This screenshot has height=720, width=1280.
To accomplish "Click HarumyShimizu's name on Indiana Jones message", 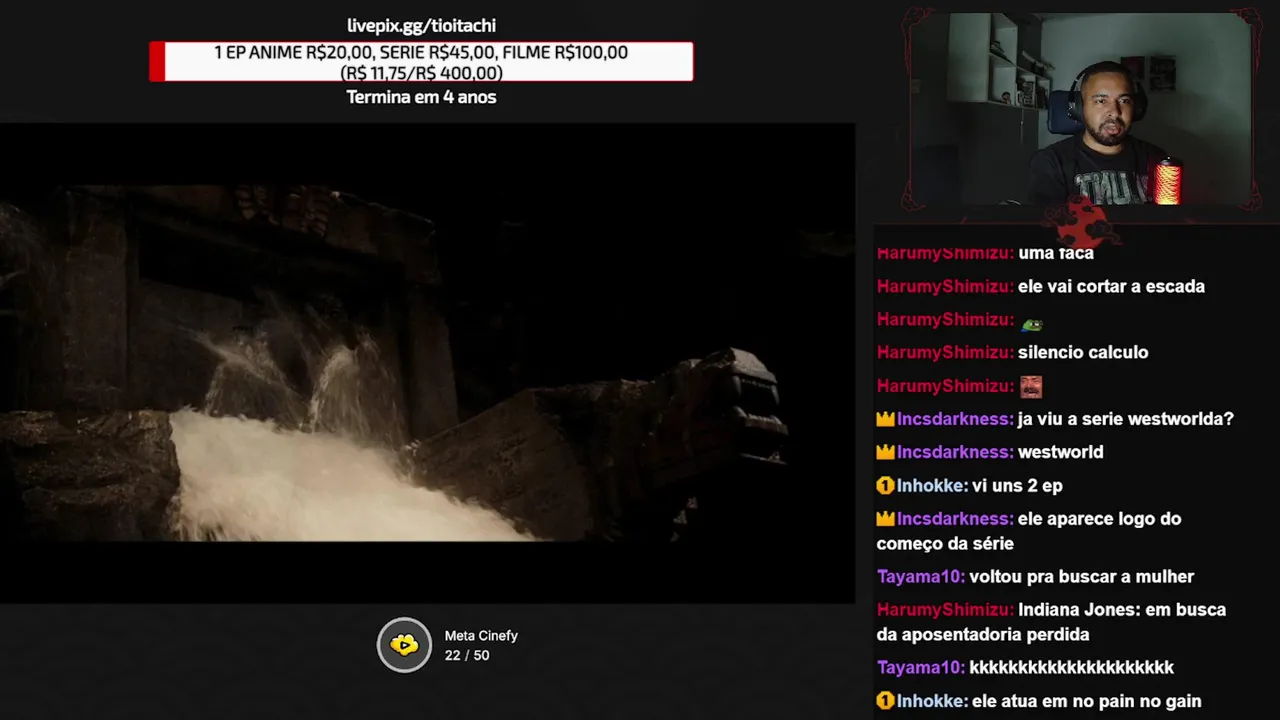I will click(x=945, y=610).
